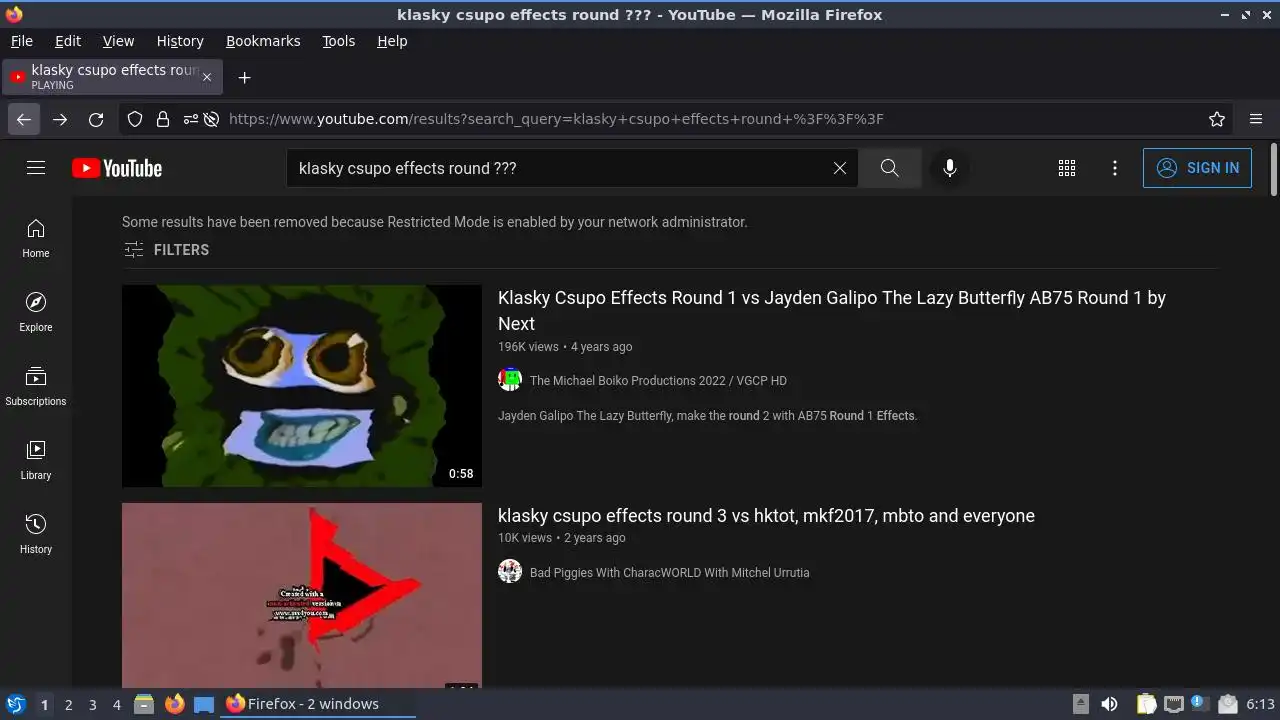Open the Tools menu
The height and width of the screenshot is (720, 1280).
tap(339, 41)
